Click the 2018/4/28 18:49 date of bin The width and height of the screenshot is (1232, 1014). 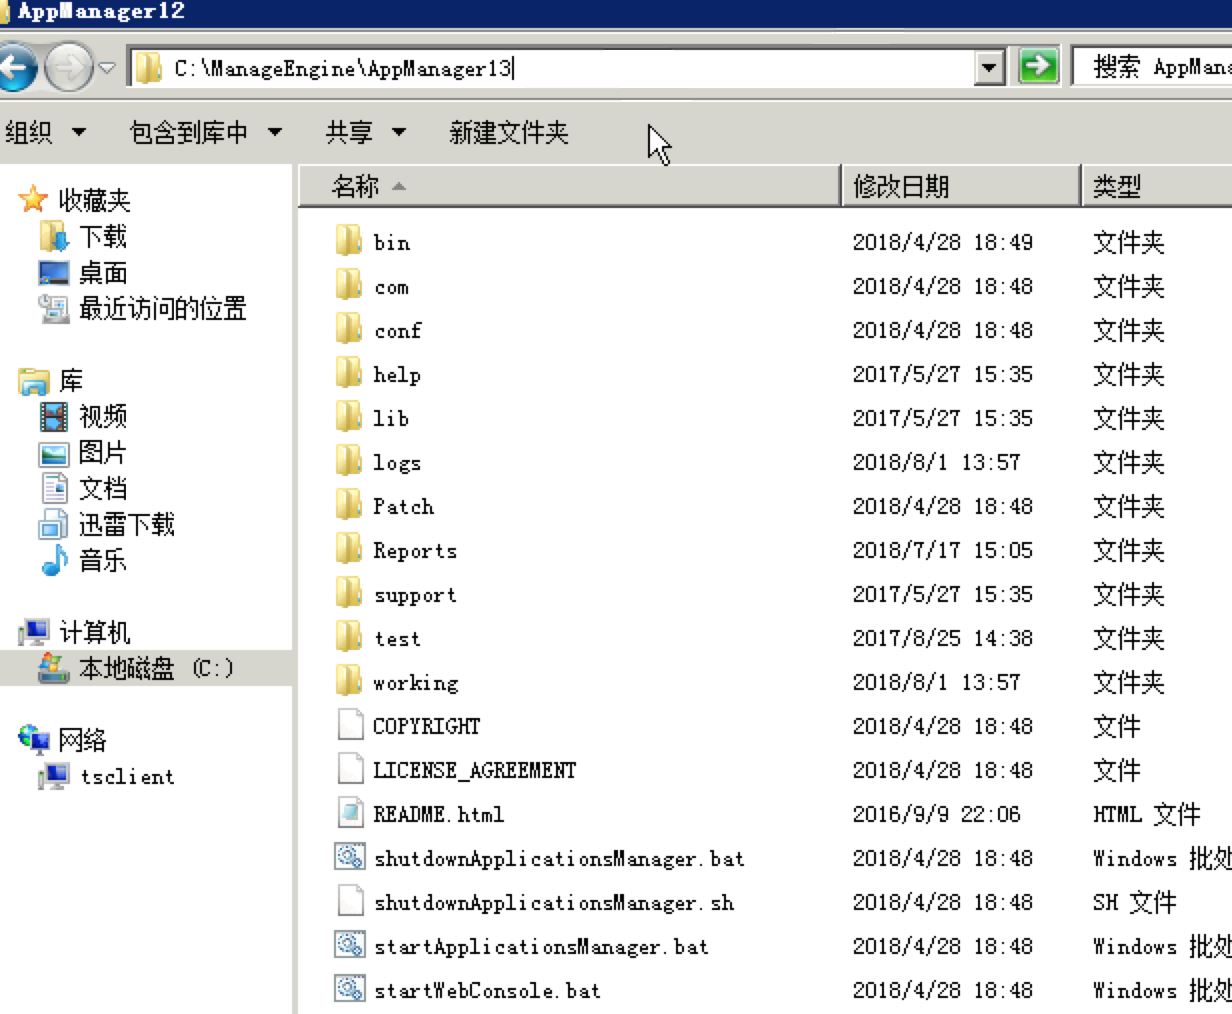coord(942,243)
